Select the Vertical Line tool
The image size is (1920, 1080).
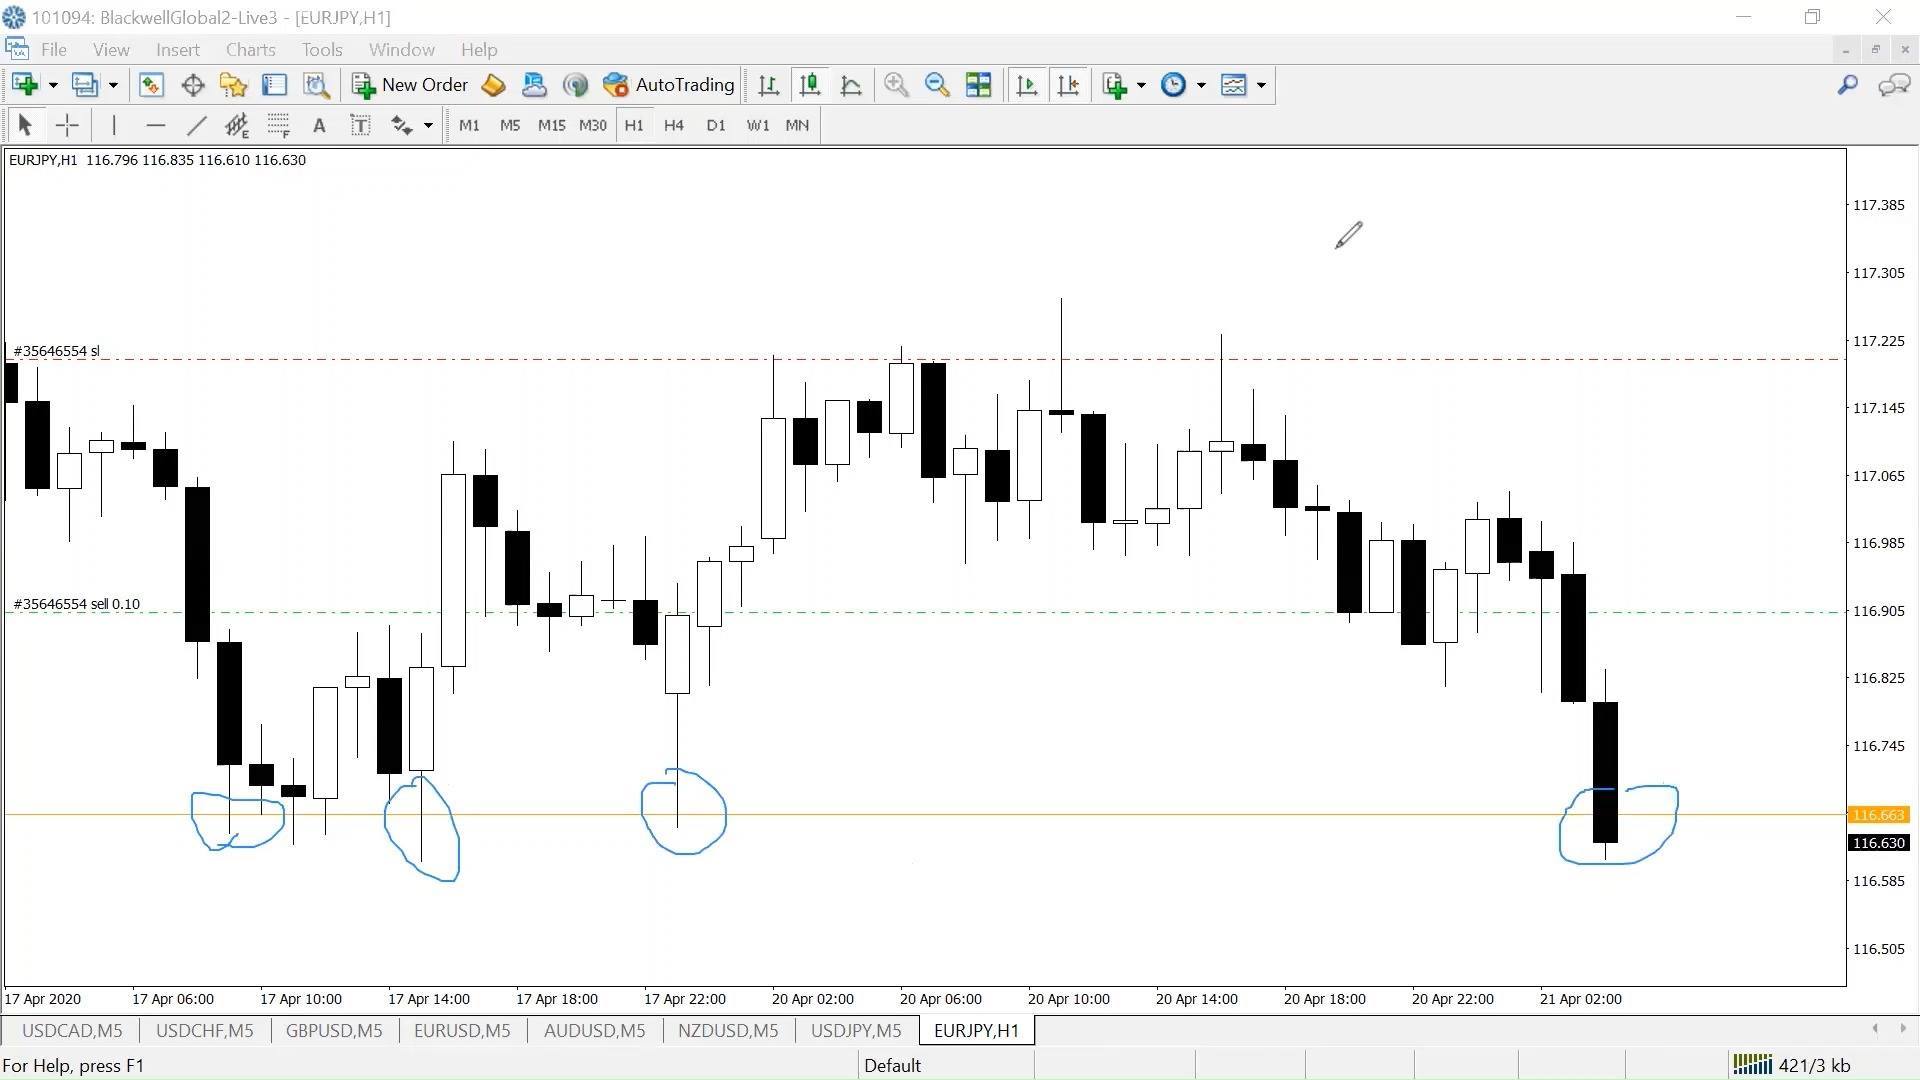coord(114,125)
